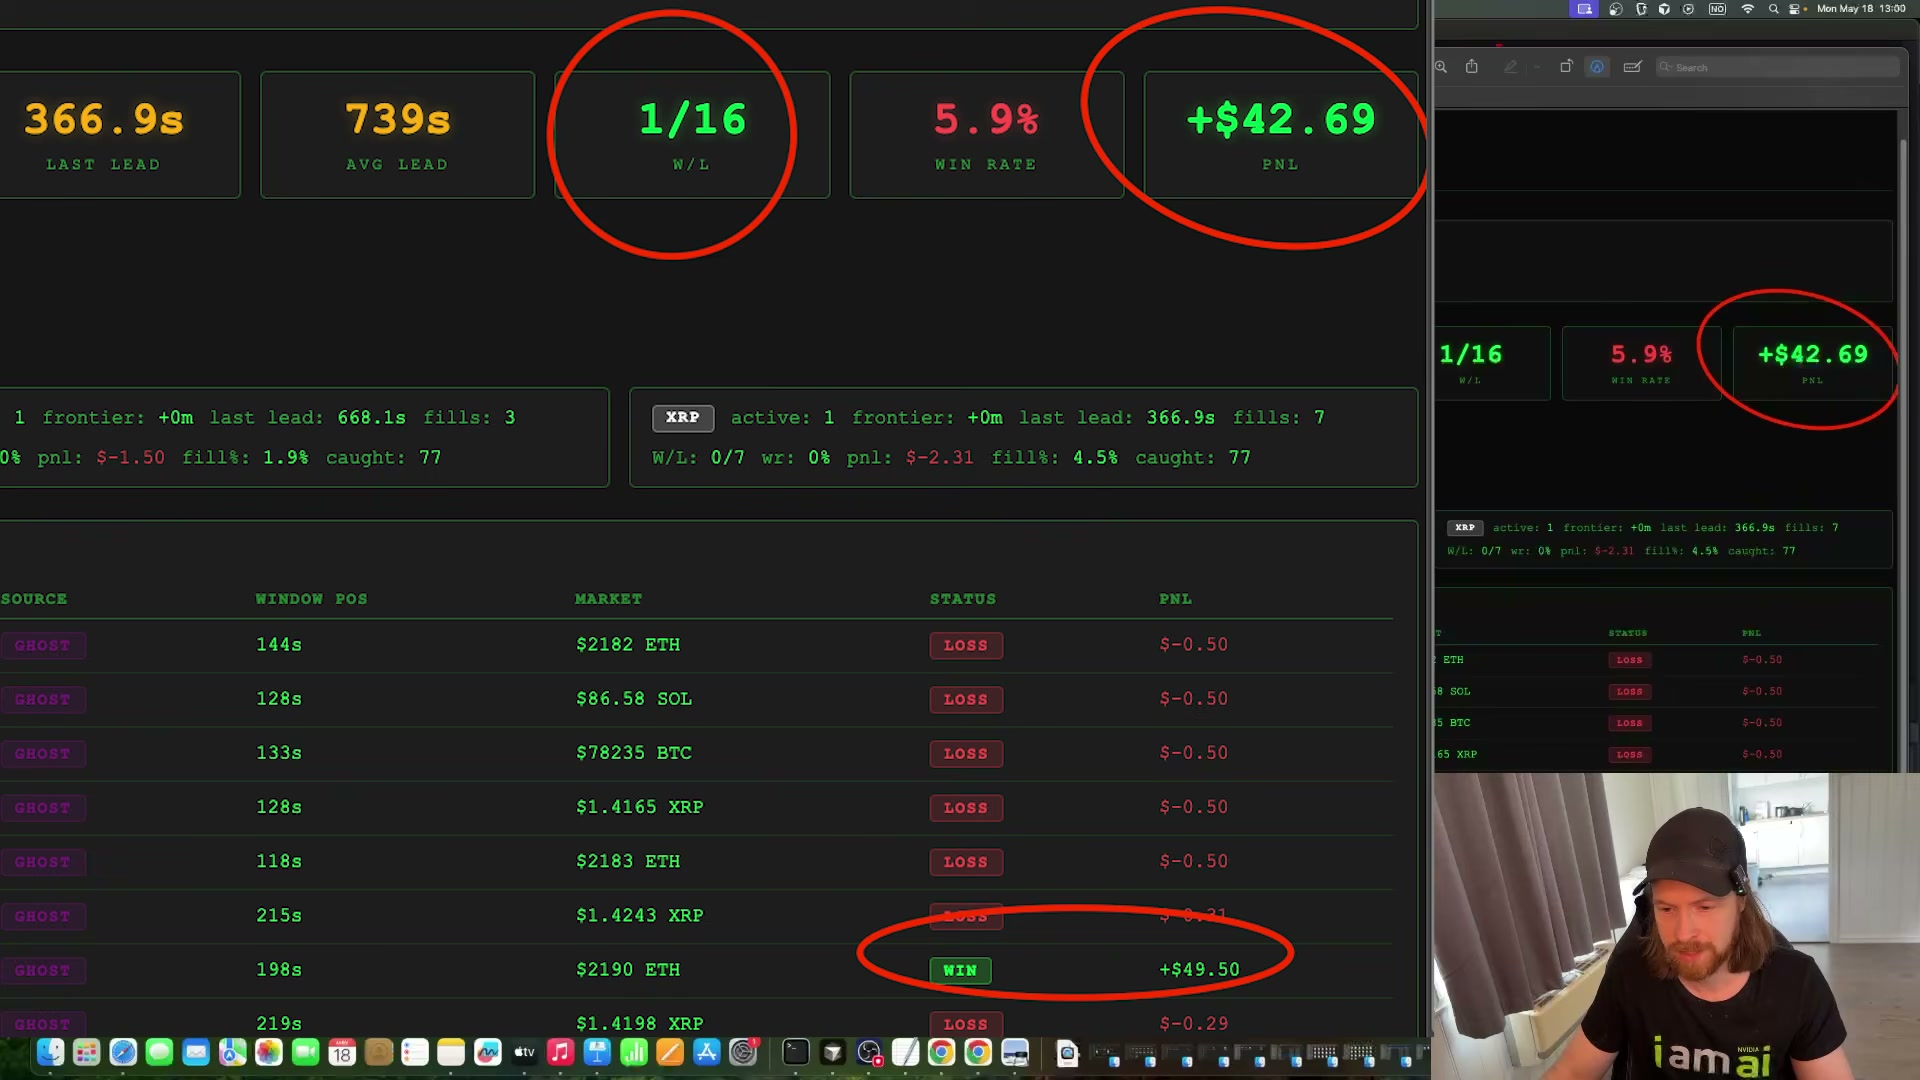Open Terminal from the Dock
The height and width of the screenshot is (1080, 1920).
[795, 1052]
